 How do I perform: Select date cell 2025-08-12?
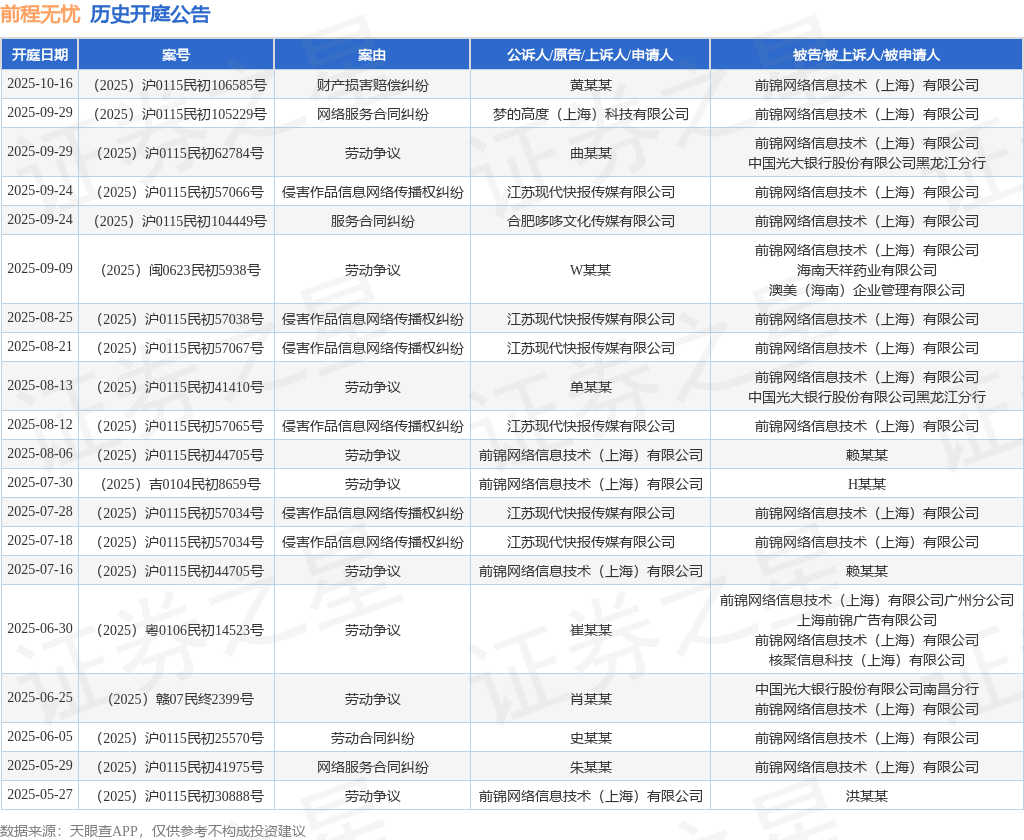[x=40, y=425]
